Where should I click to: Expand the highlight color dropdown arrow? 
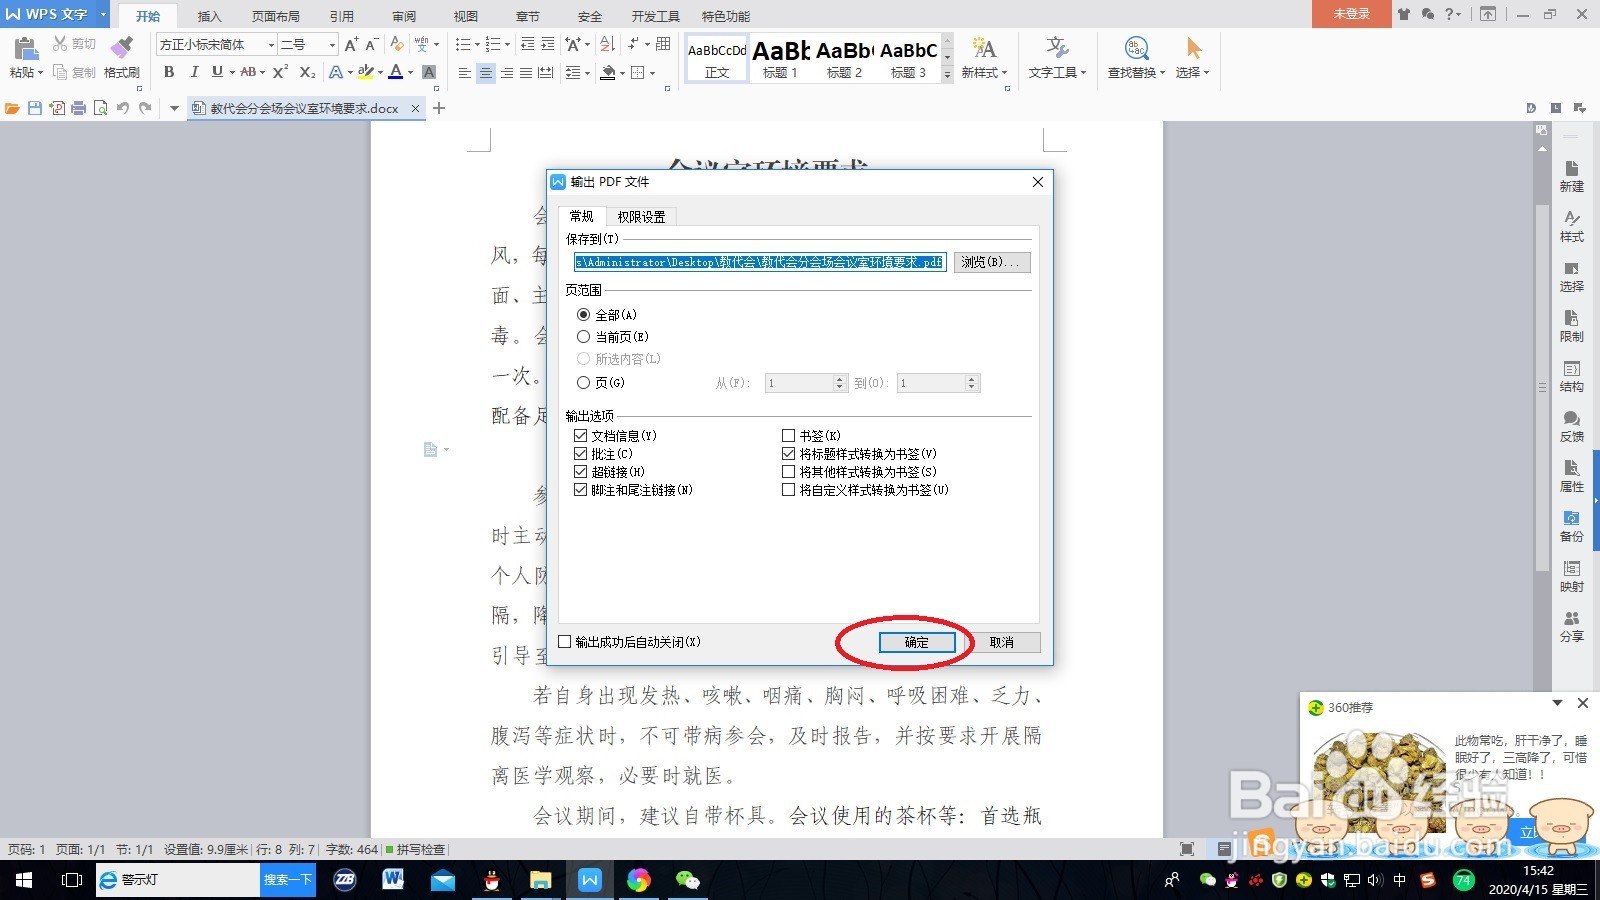point(380,72)
